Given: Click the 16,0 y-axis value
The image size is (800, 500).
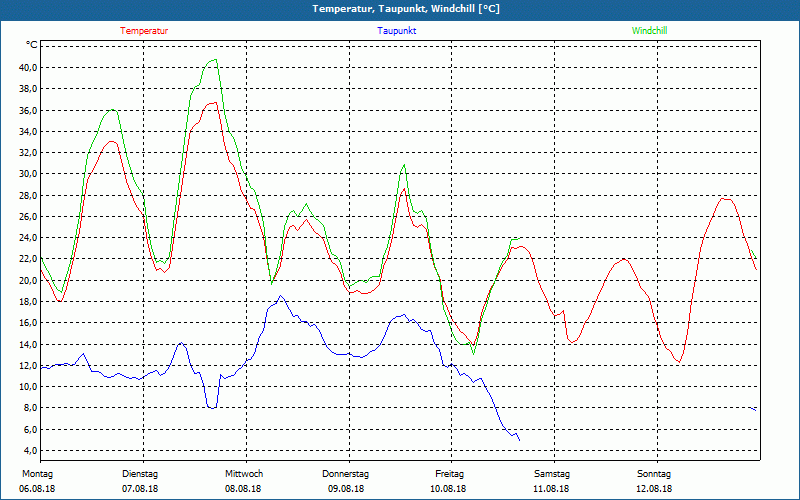Looking at the screenshot, I should point(27,322).
